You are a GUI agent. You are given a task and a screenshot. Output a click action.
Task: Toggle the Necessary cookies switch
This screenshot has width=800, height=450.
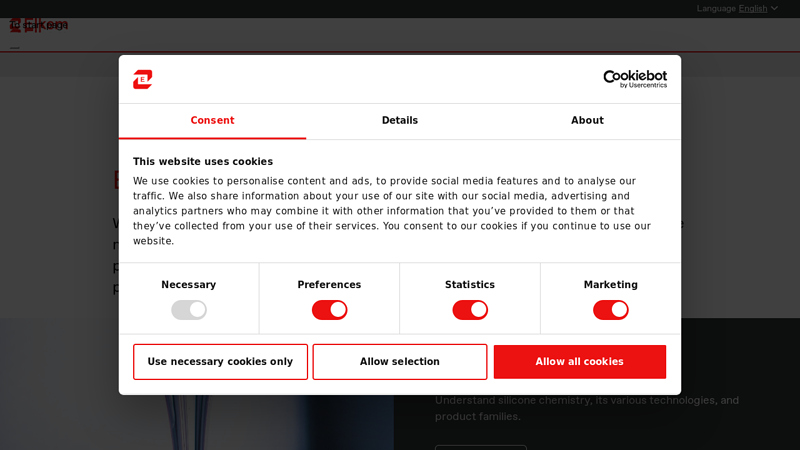pos(189,310)
